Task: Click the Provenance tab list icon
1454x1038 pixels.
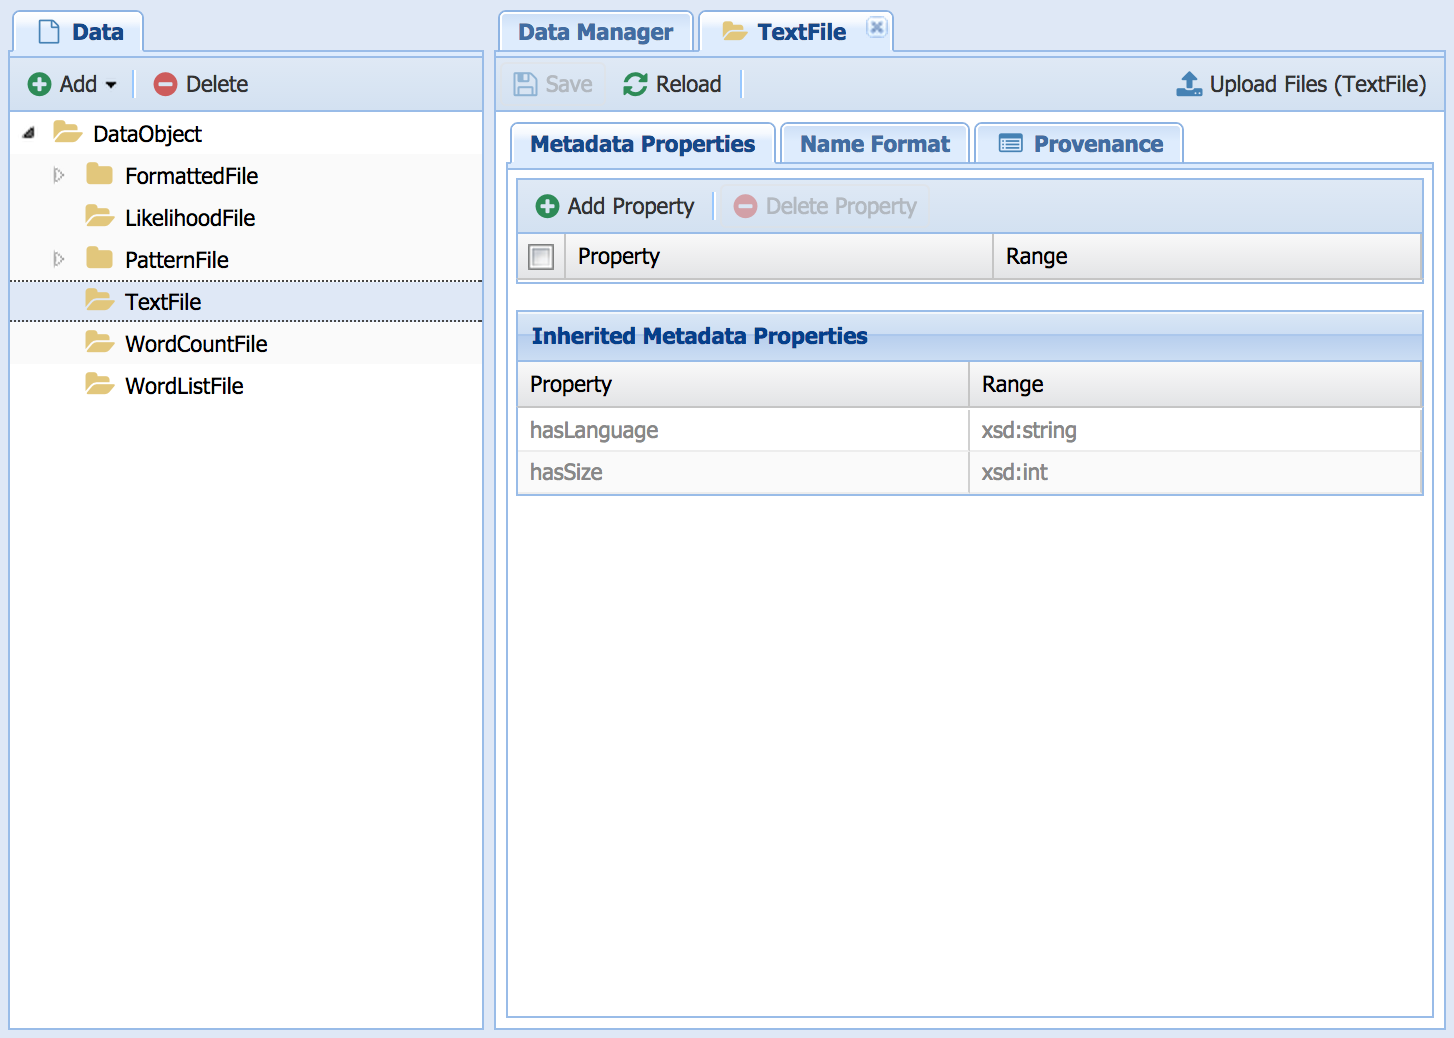Action: coord(1011,144)
